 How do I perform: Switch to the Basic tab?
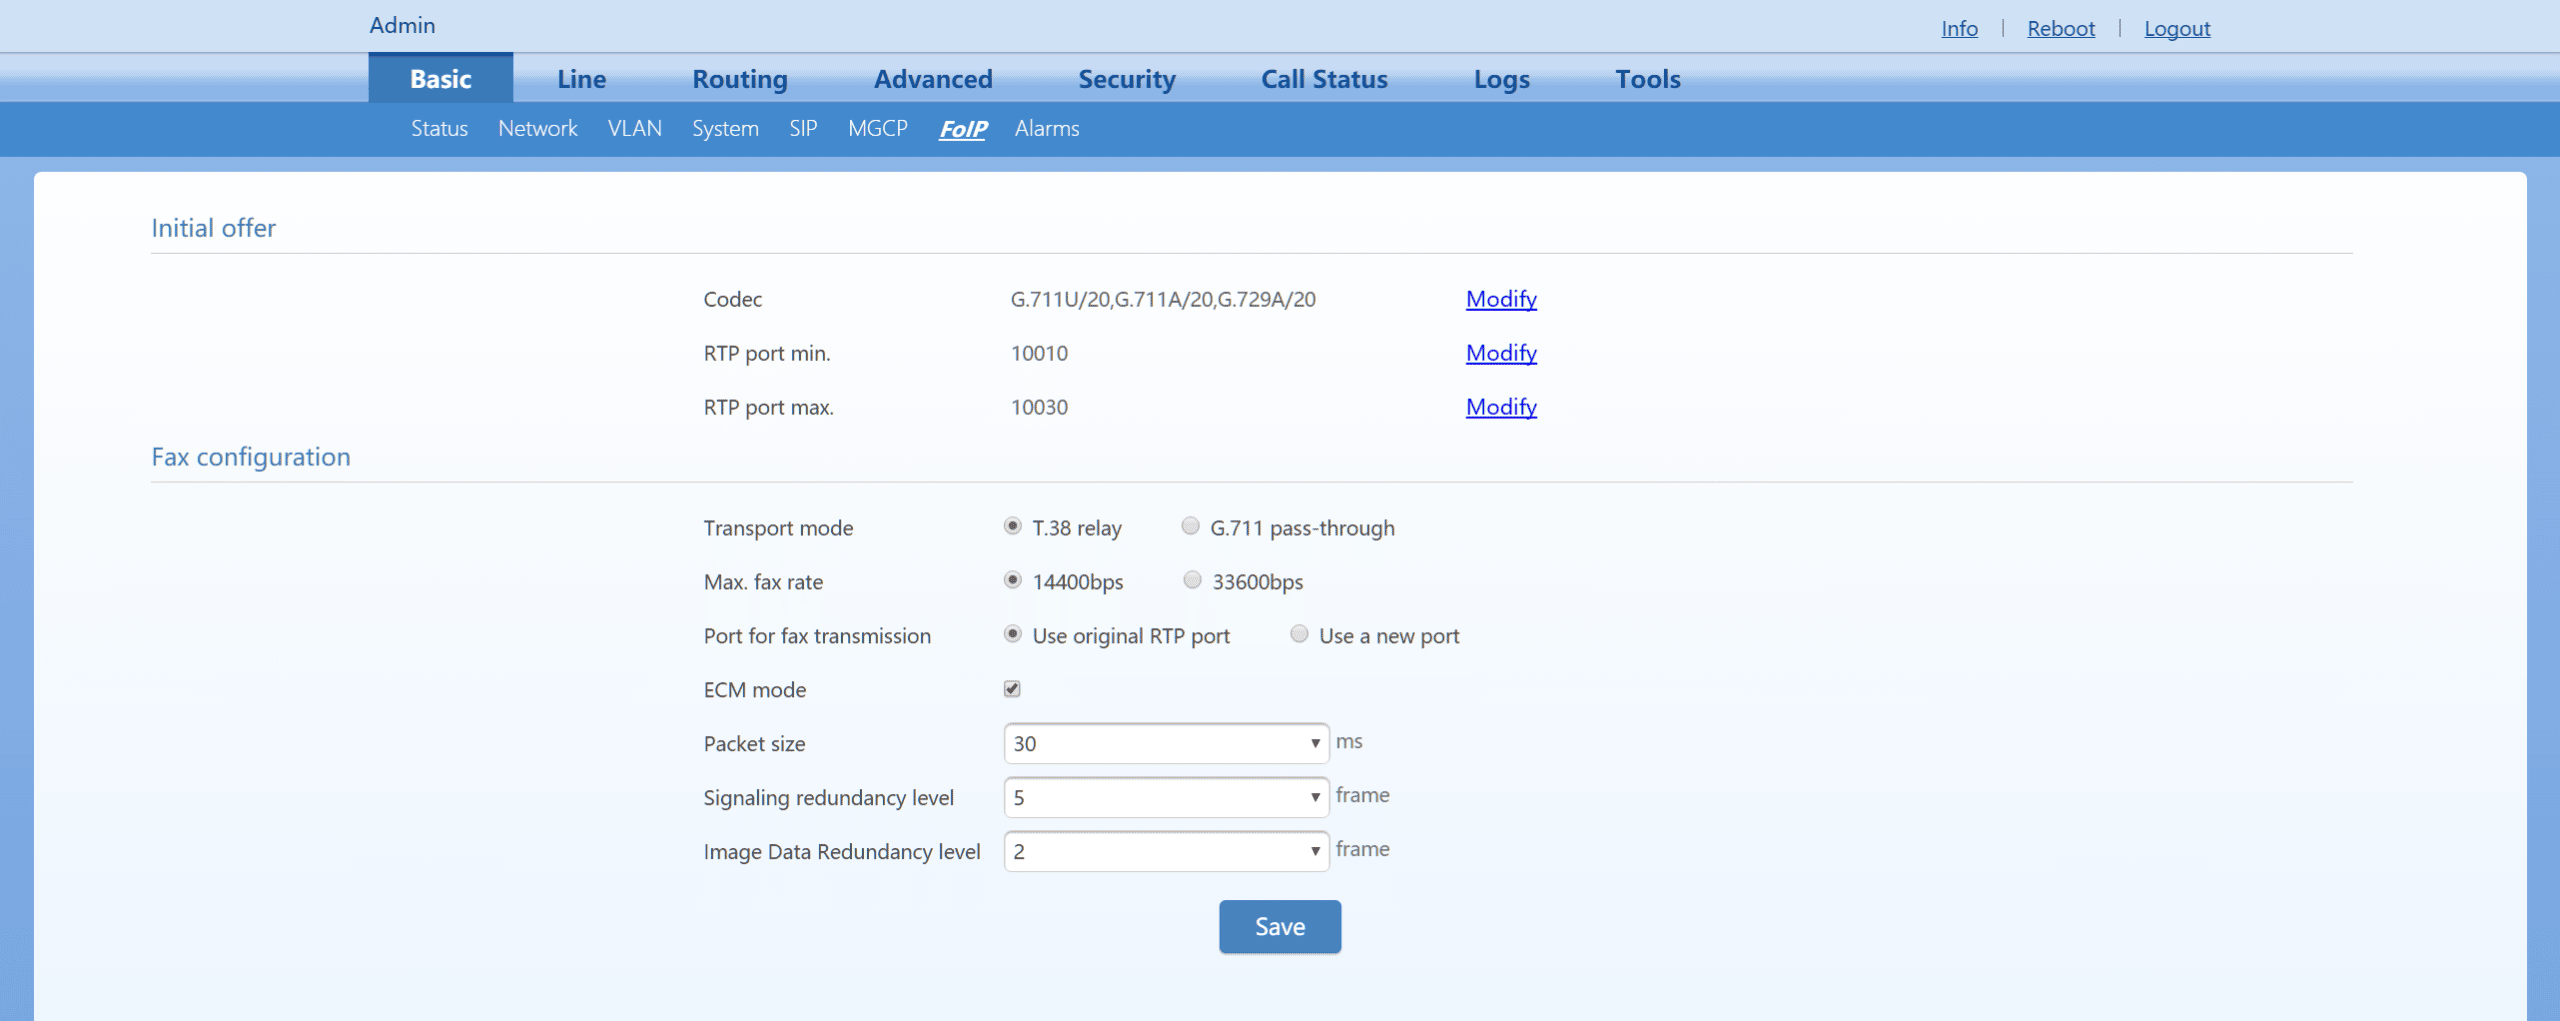point(441,78)
